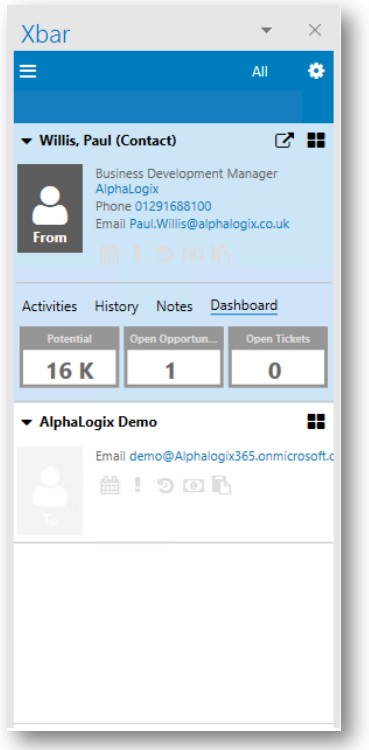The image size is (369, 750).
Task: Open the Open Opportunities tile
Action: point(174,357)
